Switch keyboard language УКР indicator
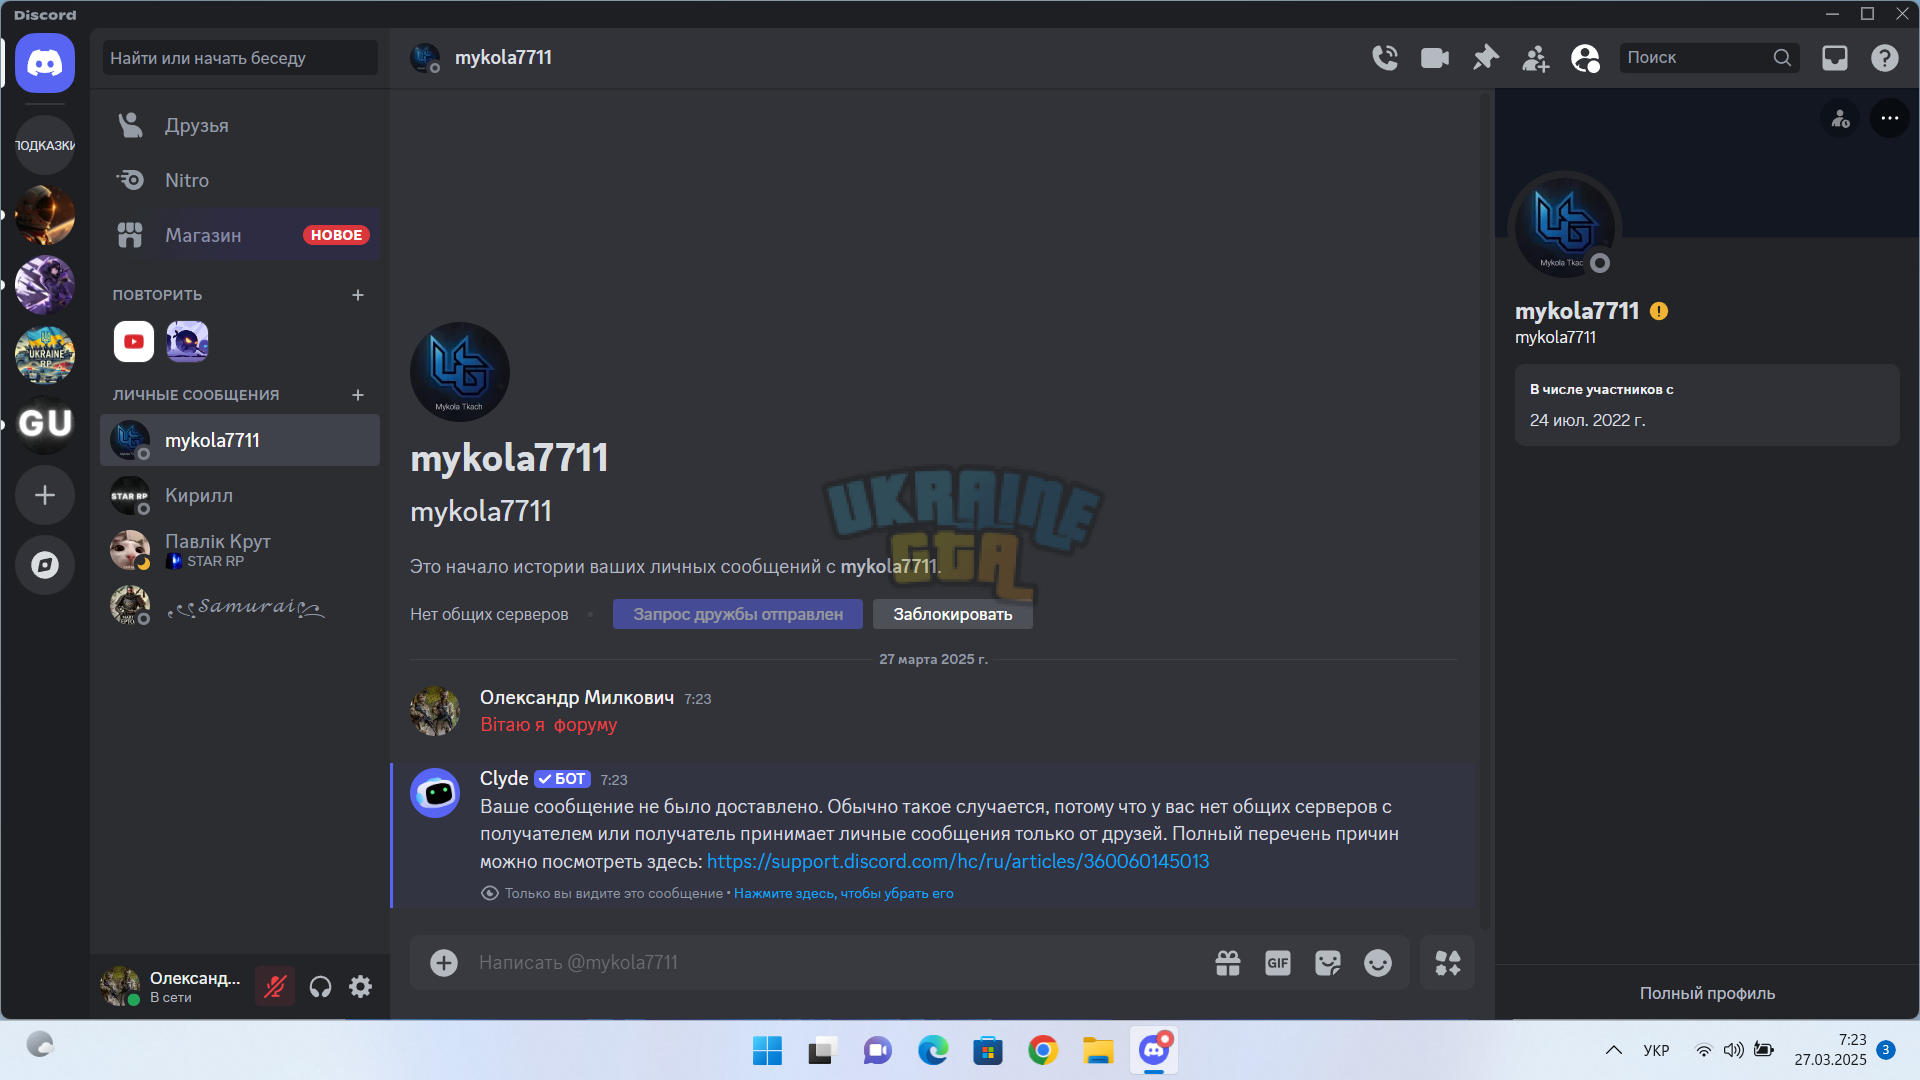This screenshot has width=1920, height=1080. (1656, 1050)
